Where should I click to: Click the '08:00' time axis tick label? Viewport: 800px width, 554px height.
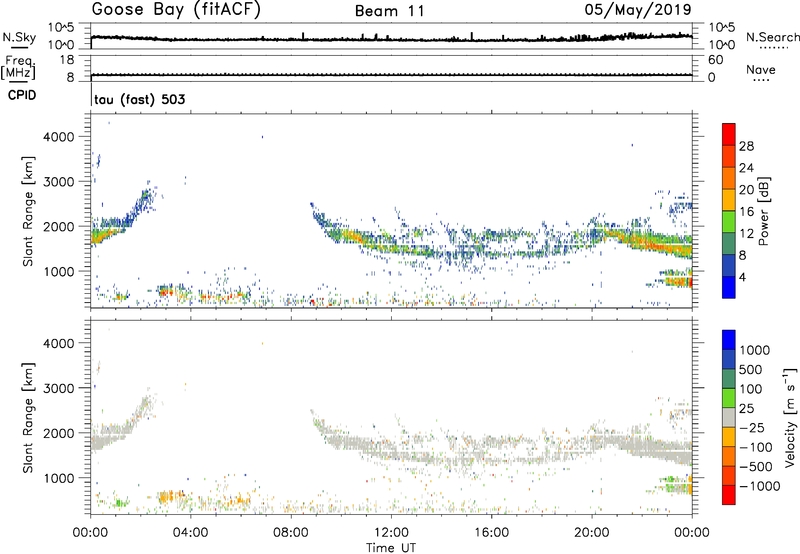tap(291, 533)
